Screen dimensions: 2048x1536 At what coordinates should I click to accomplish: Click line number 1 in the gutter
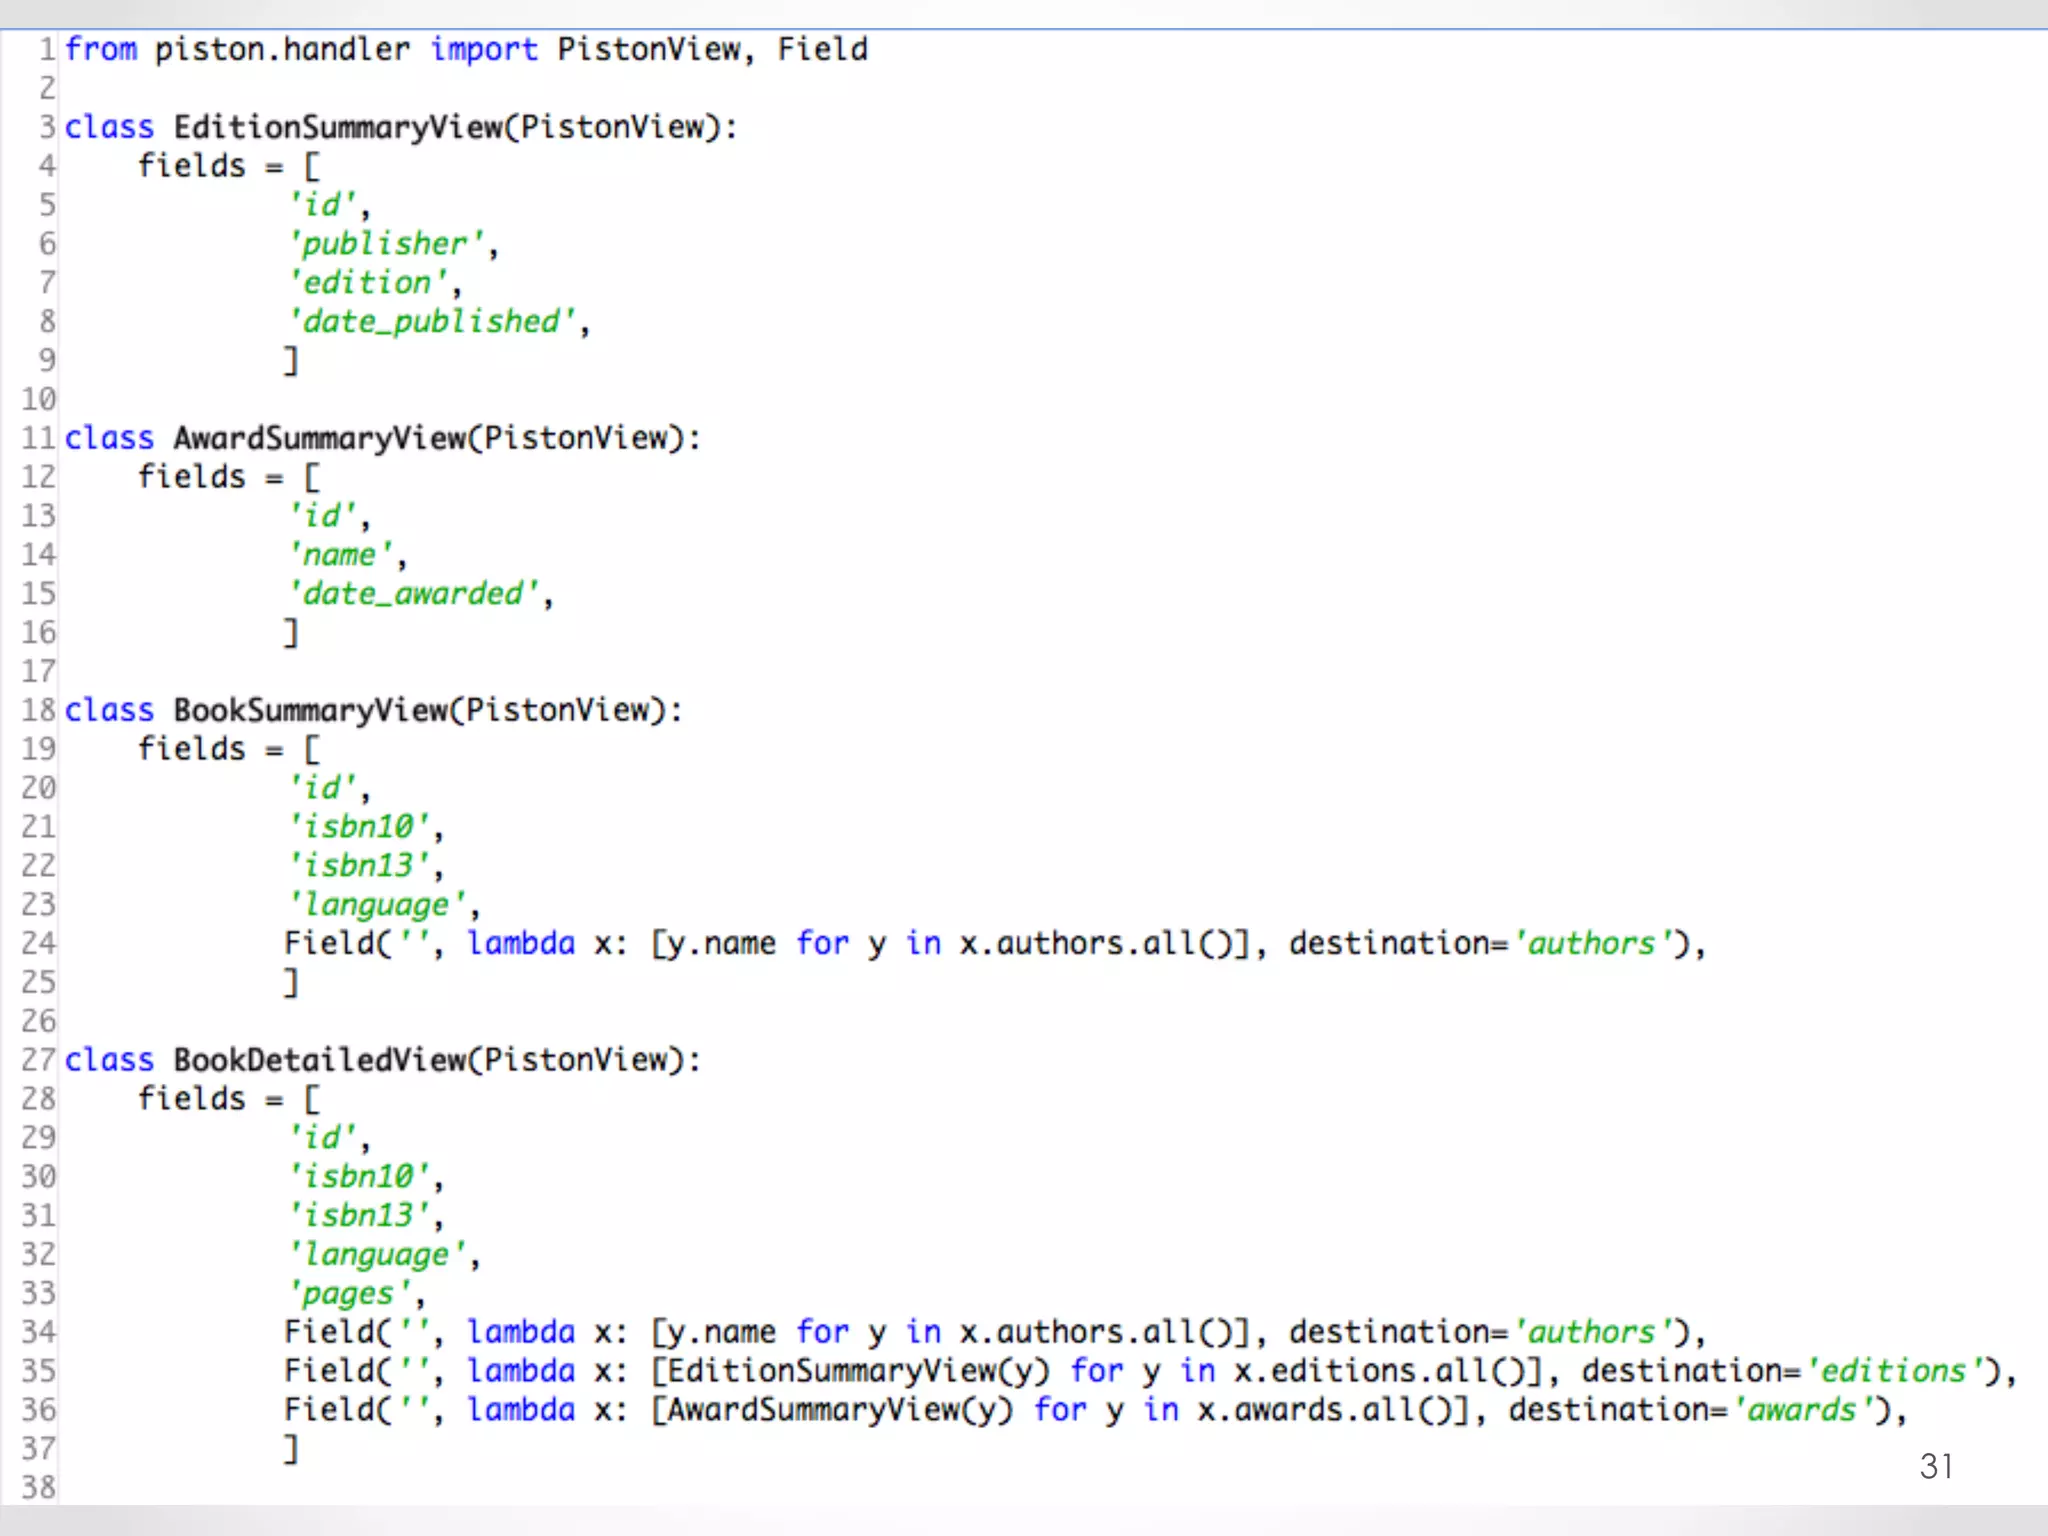[x=46, y=49]
